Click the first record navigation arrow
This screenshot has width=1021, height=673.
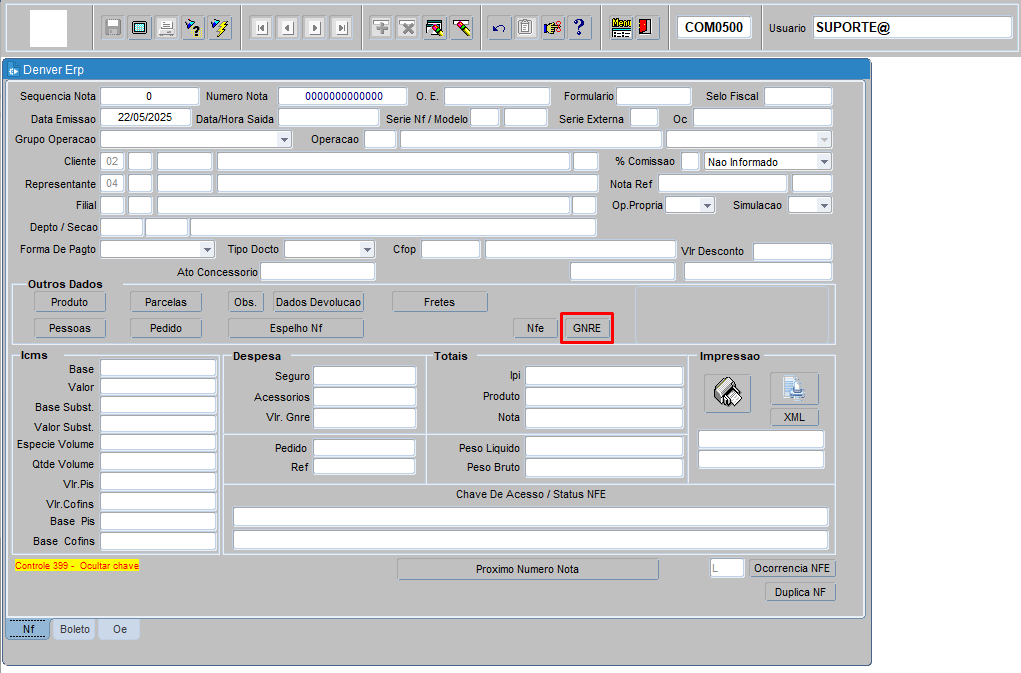261,28
